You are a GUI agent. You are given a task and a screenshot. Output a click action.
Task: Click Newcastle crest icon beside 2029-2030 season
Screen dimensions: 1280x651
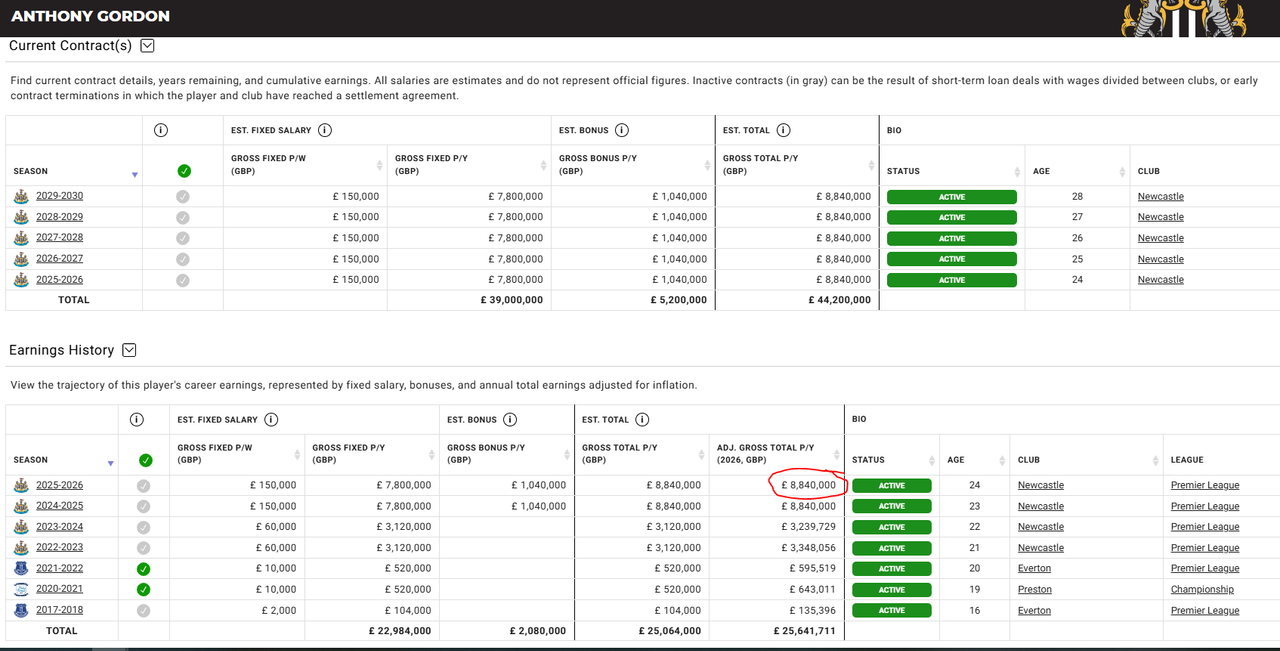click(21, 197)
